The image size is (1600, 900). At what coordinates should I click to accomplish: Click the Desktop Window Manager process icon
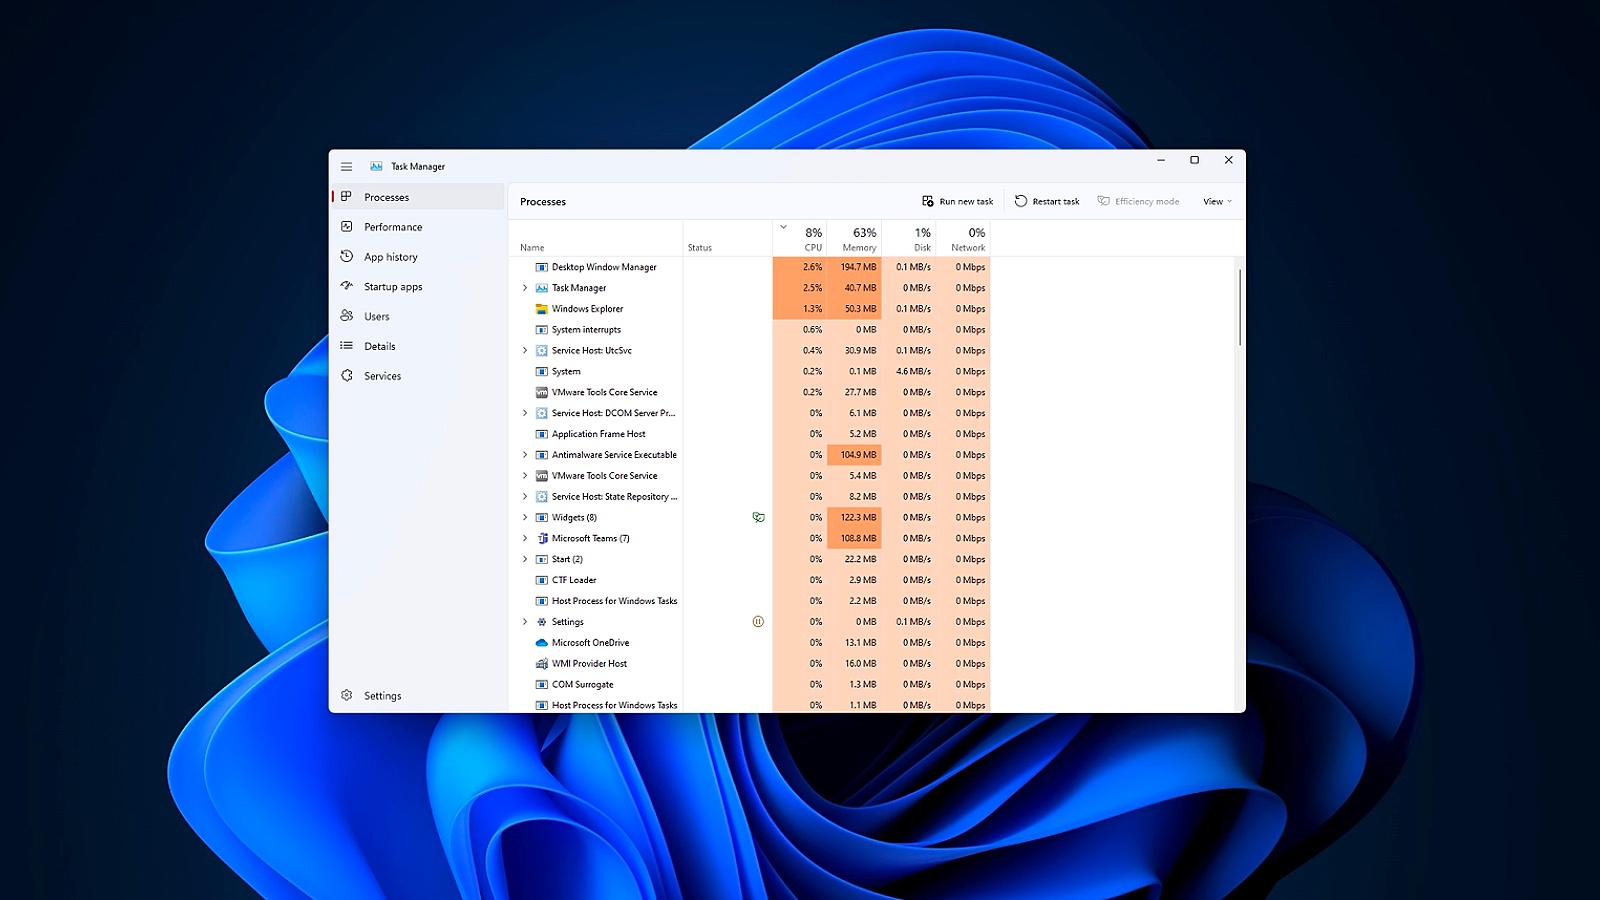coord(541,267)
